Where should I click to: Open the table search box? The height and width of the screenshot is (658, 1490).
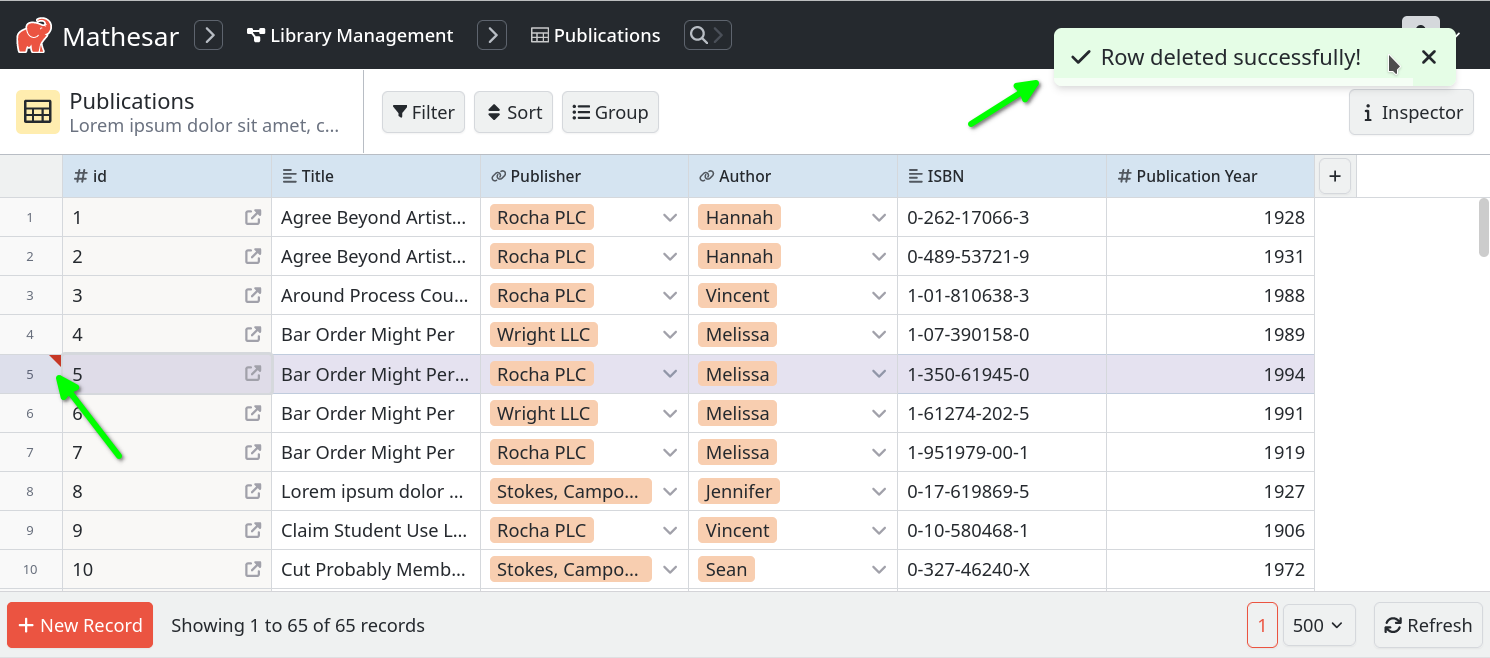707,34
